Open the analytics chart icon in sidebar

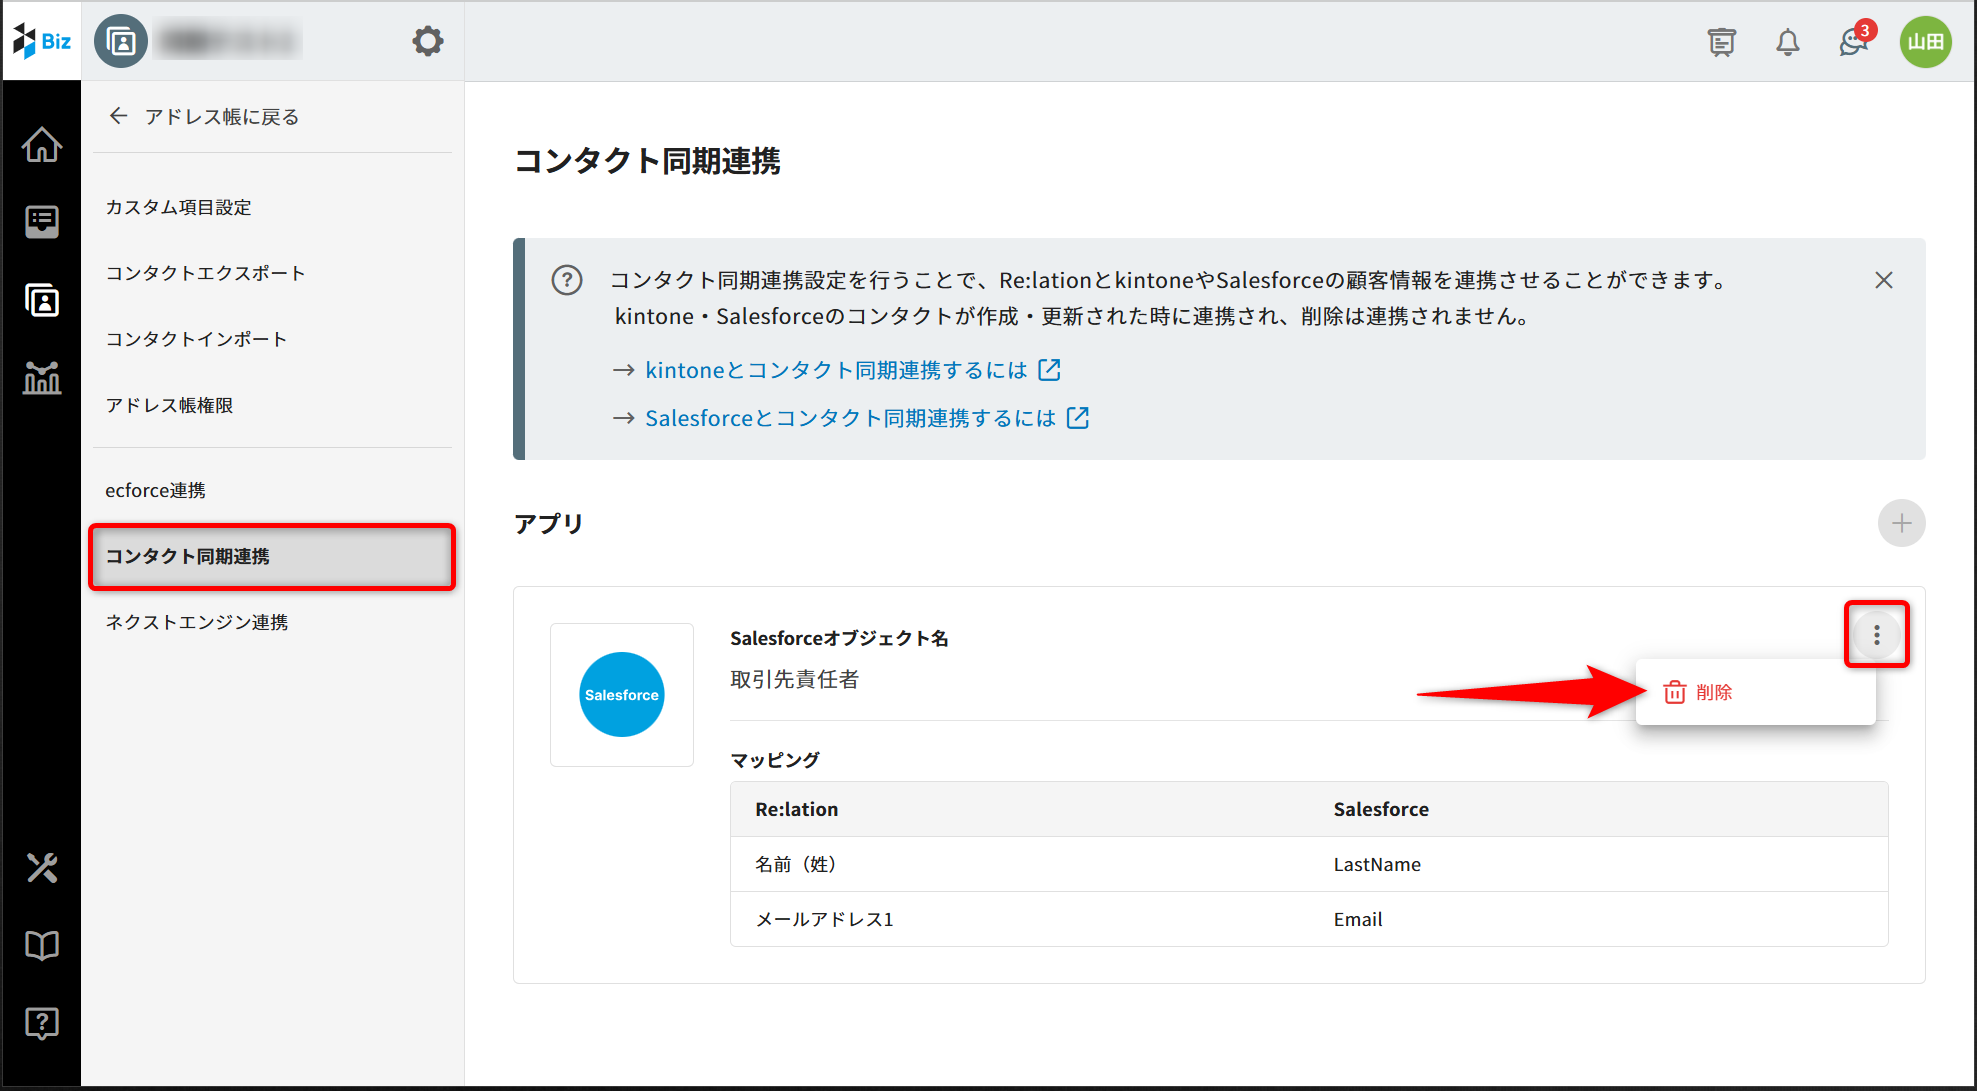point(42,378)
